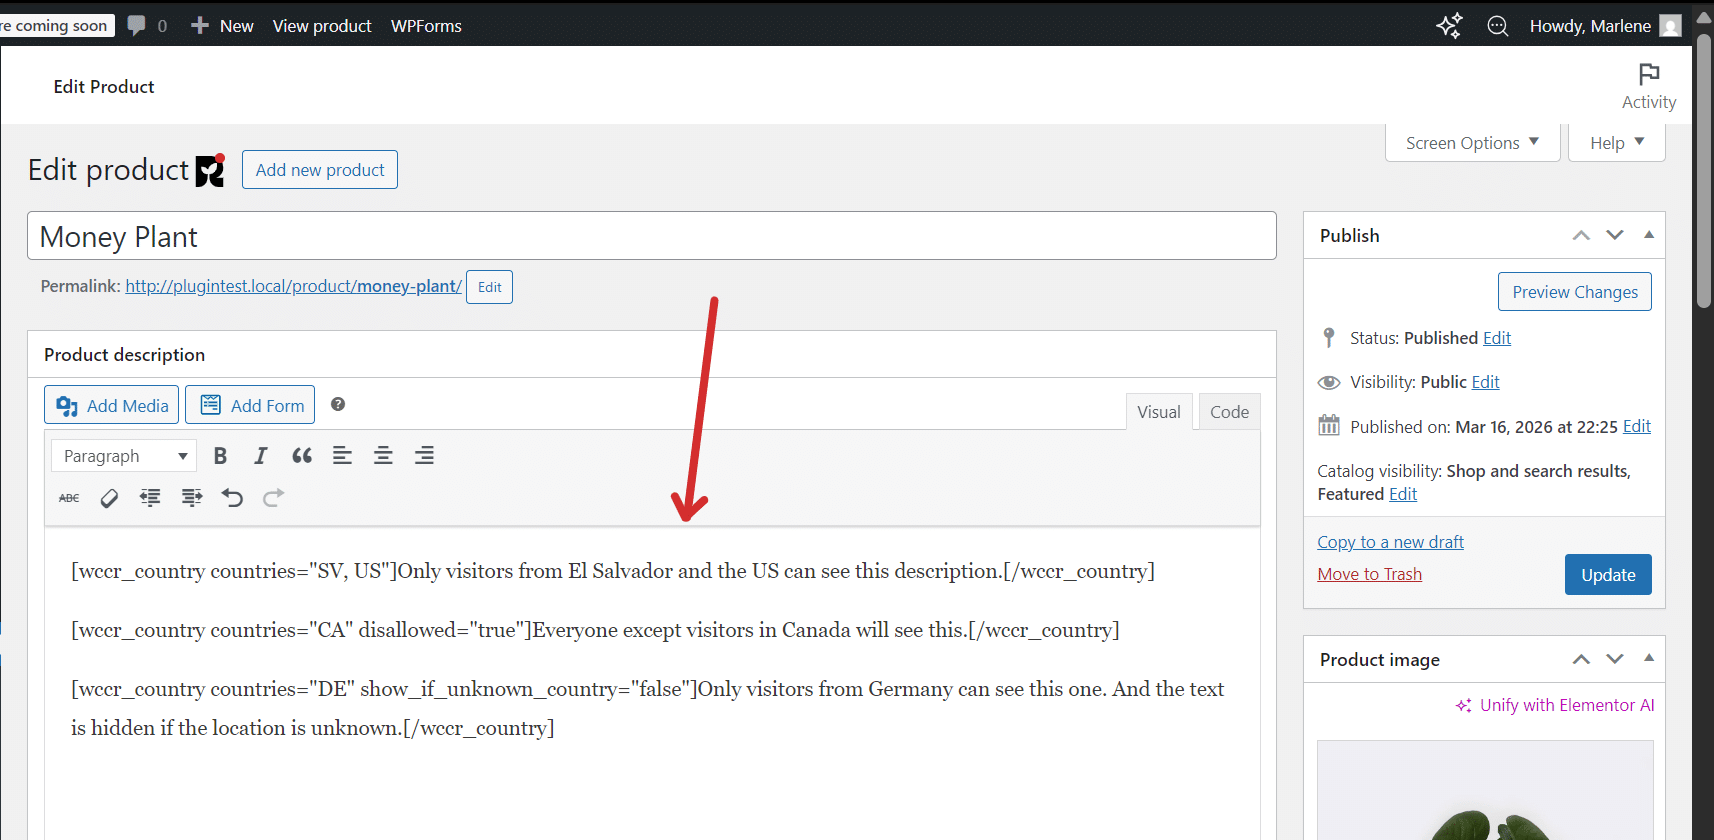This screenshot has height=840, width=1714.
Task: Expand Screen Options
Action: pos(1472,143)
